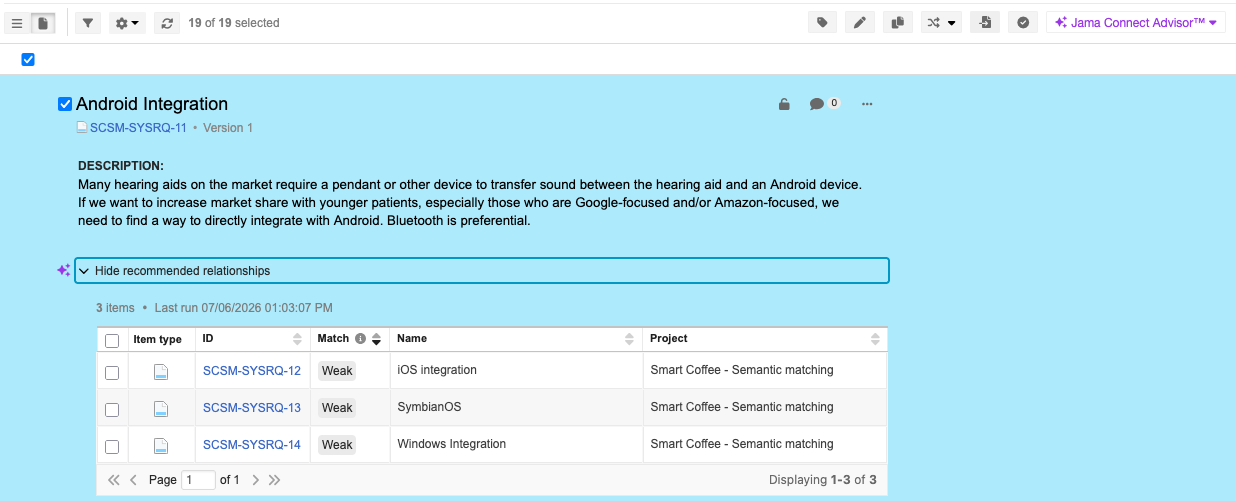Tick the SymbianOS row checkbox
Screen dimensions: 1236x501
click(x=112, y=409)
